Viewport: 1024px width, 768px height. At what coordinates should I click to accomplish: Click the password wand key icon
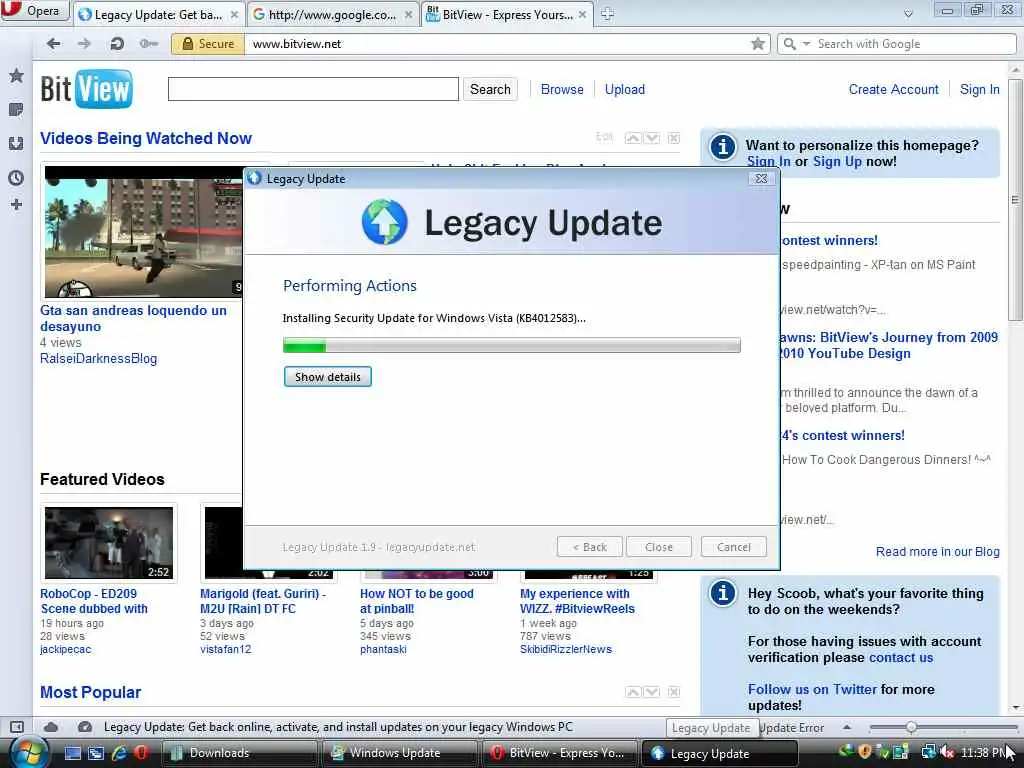coord(148,44)
